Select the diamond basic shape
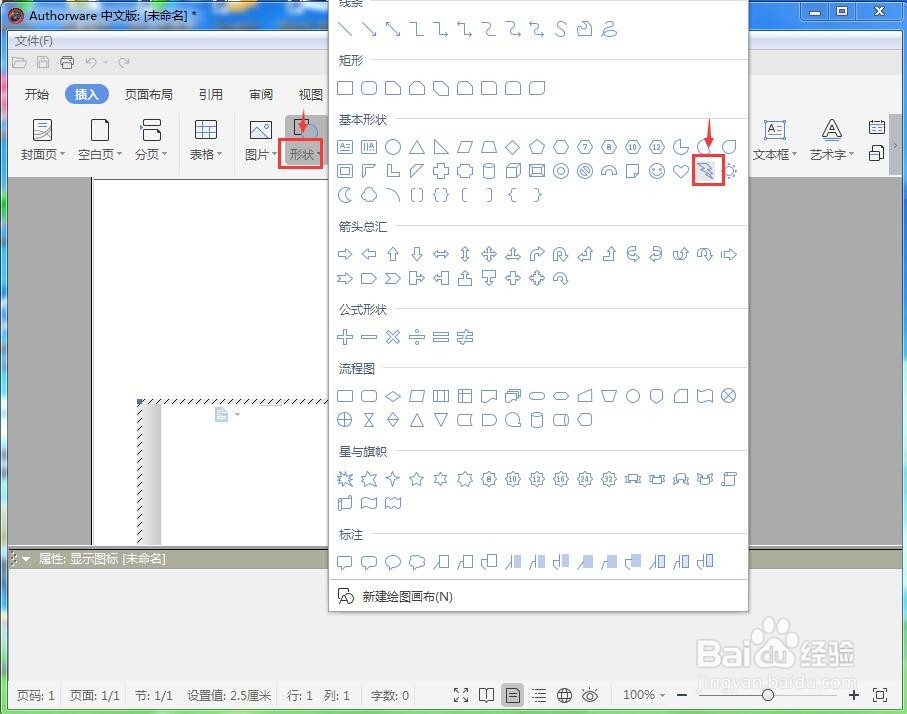The width and height of the screenshot is (907, 714). pos(513,147)
